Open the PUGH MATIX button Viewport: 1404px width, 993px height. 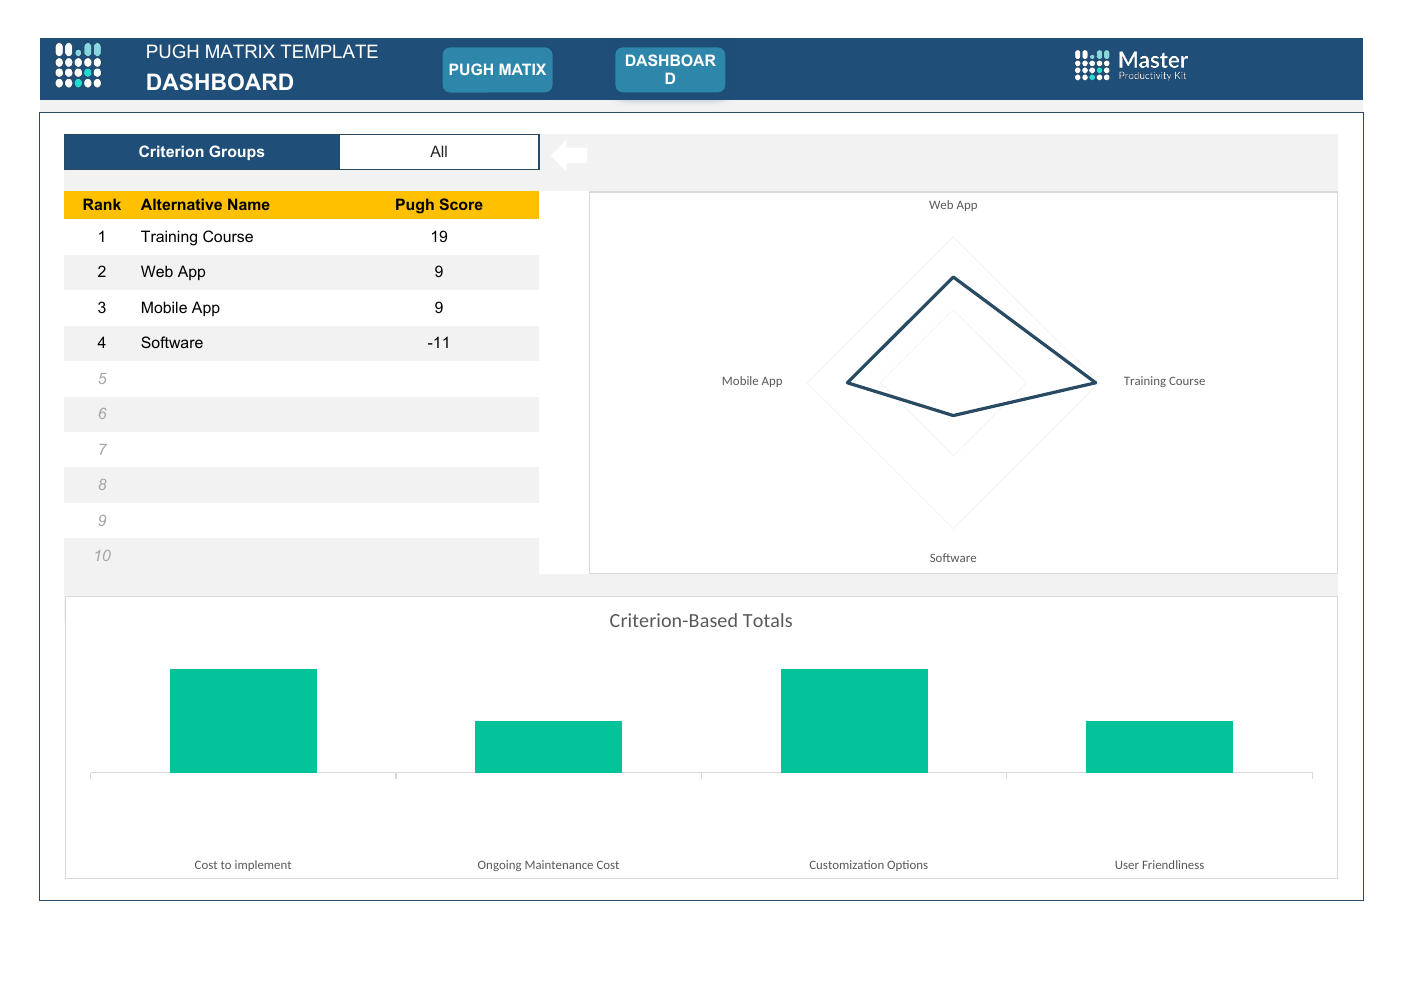(497, 70)
